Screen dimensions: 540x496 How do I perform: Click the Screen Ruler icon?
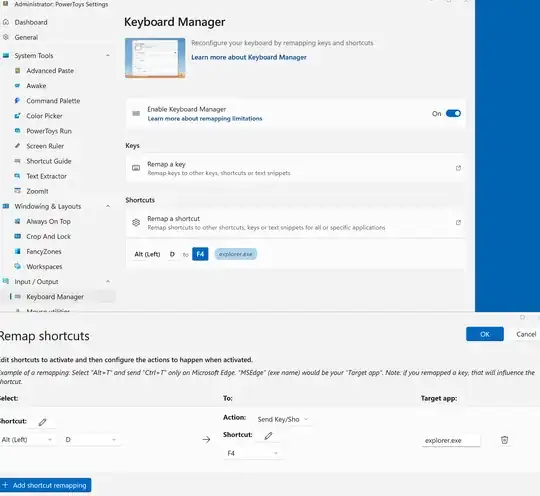(18, 146)
